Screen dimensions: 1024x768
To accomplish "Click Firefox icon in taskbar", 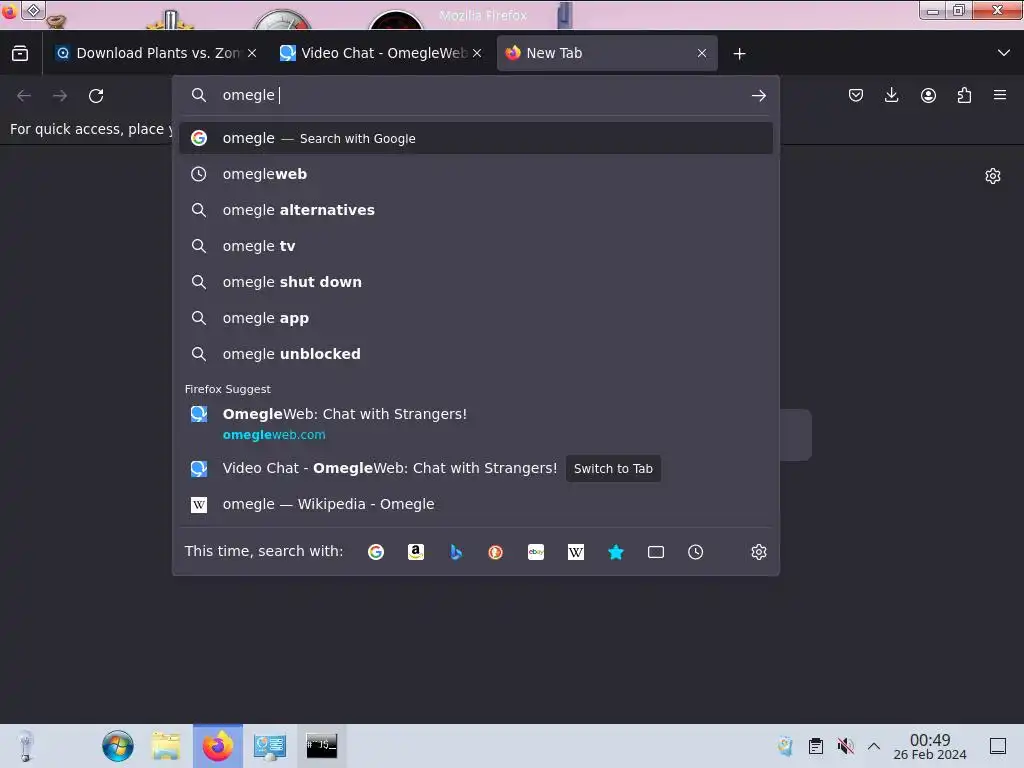I will pyautogui.click(x=217, y=746).
